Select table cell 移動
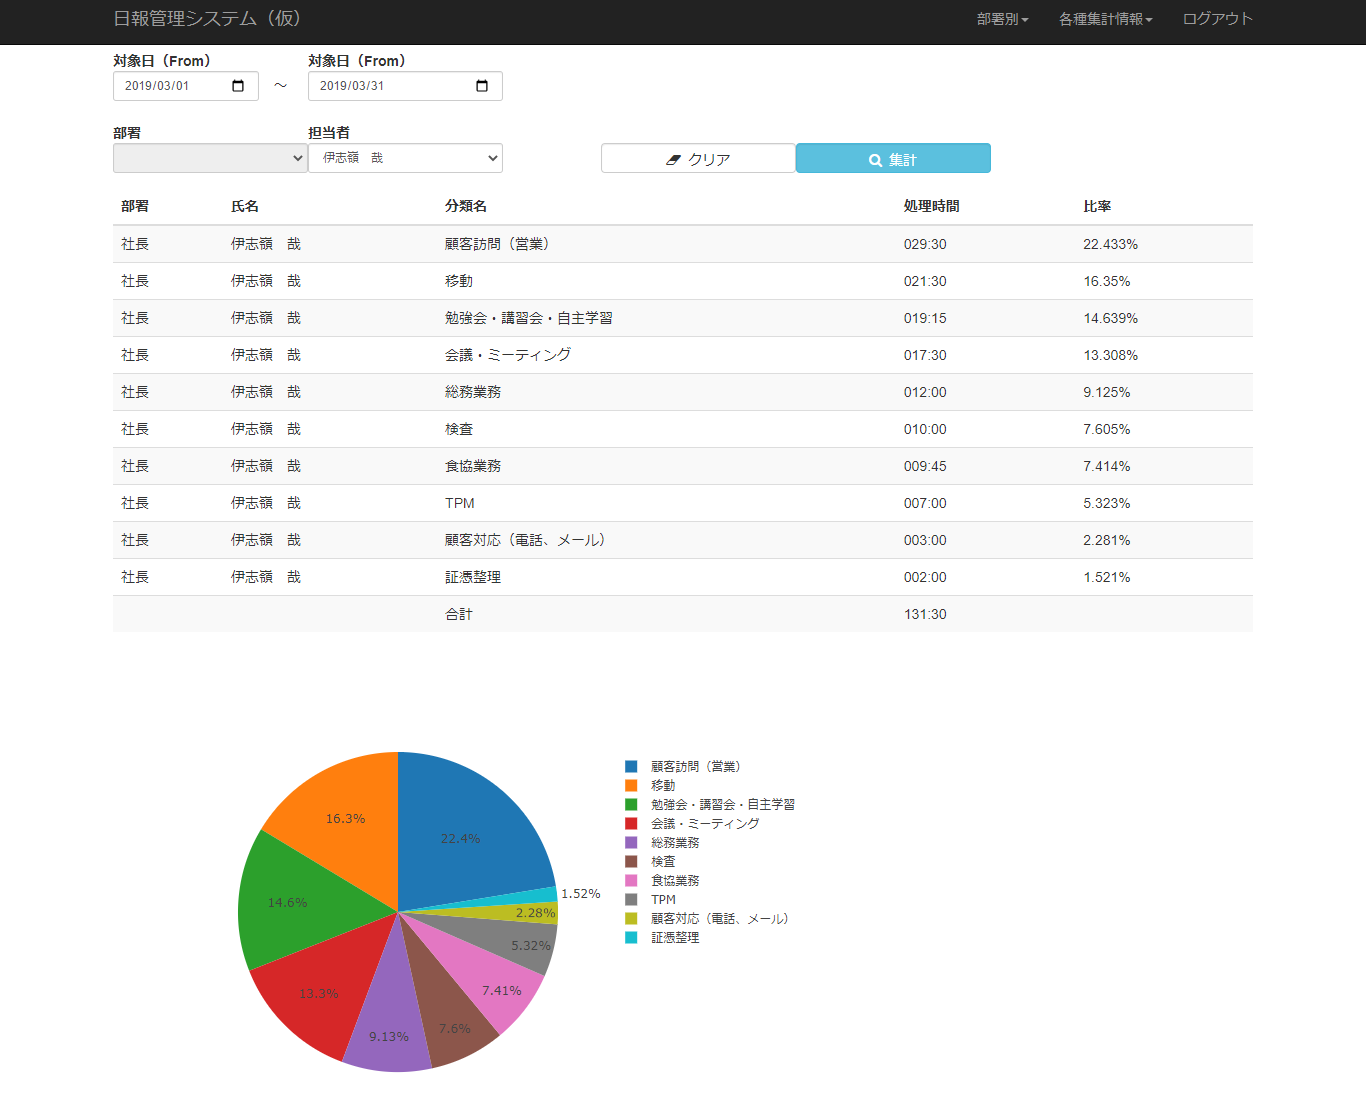1366x1100 pixels. coord(459,281)
